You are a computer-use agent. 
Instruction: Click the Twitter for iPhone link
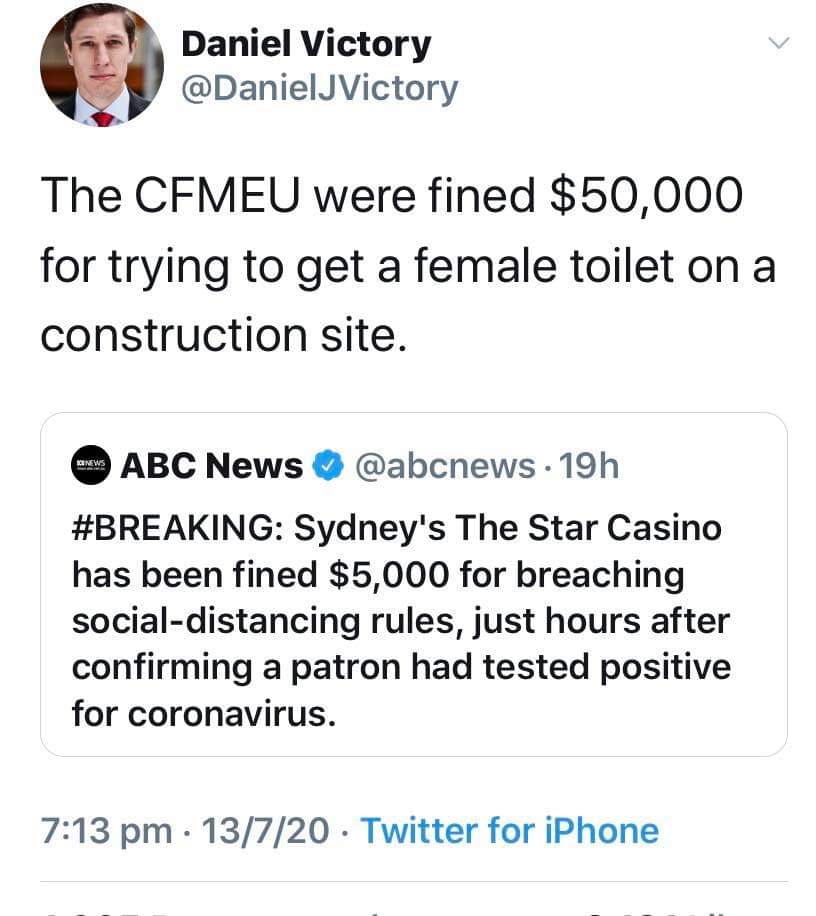pos(509,830)
